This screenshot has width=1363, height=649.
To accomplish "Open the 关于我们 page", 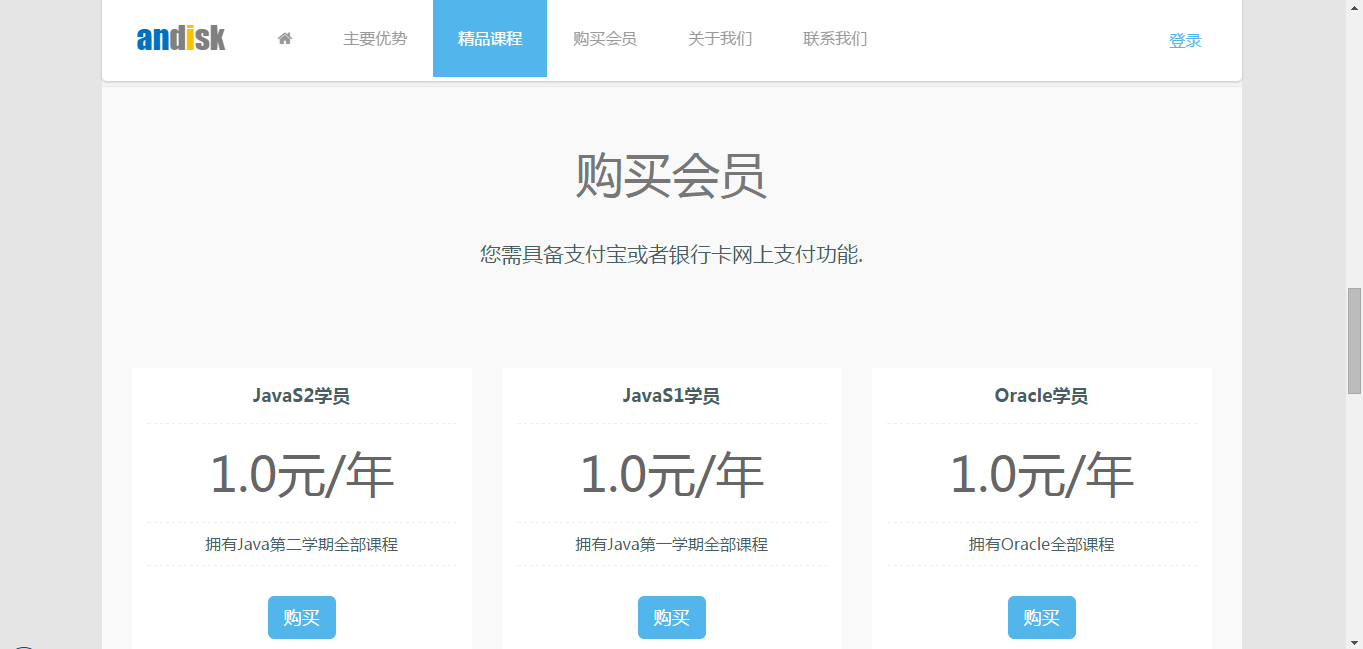I will [x=719, y=39].
